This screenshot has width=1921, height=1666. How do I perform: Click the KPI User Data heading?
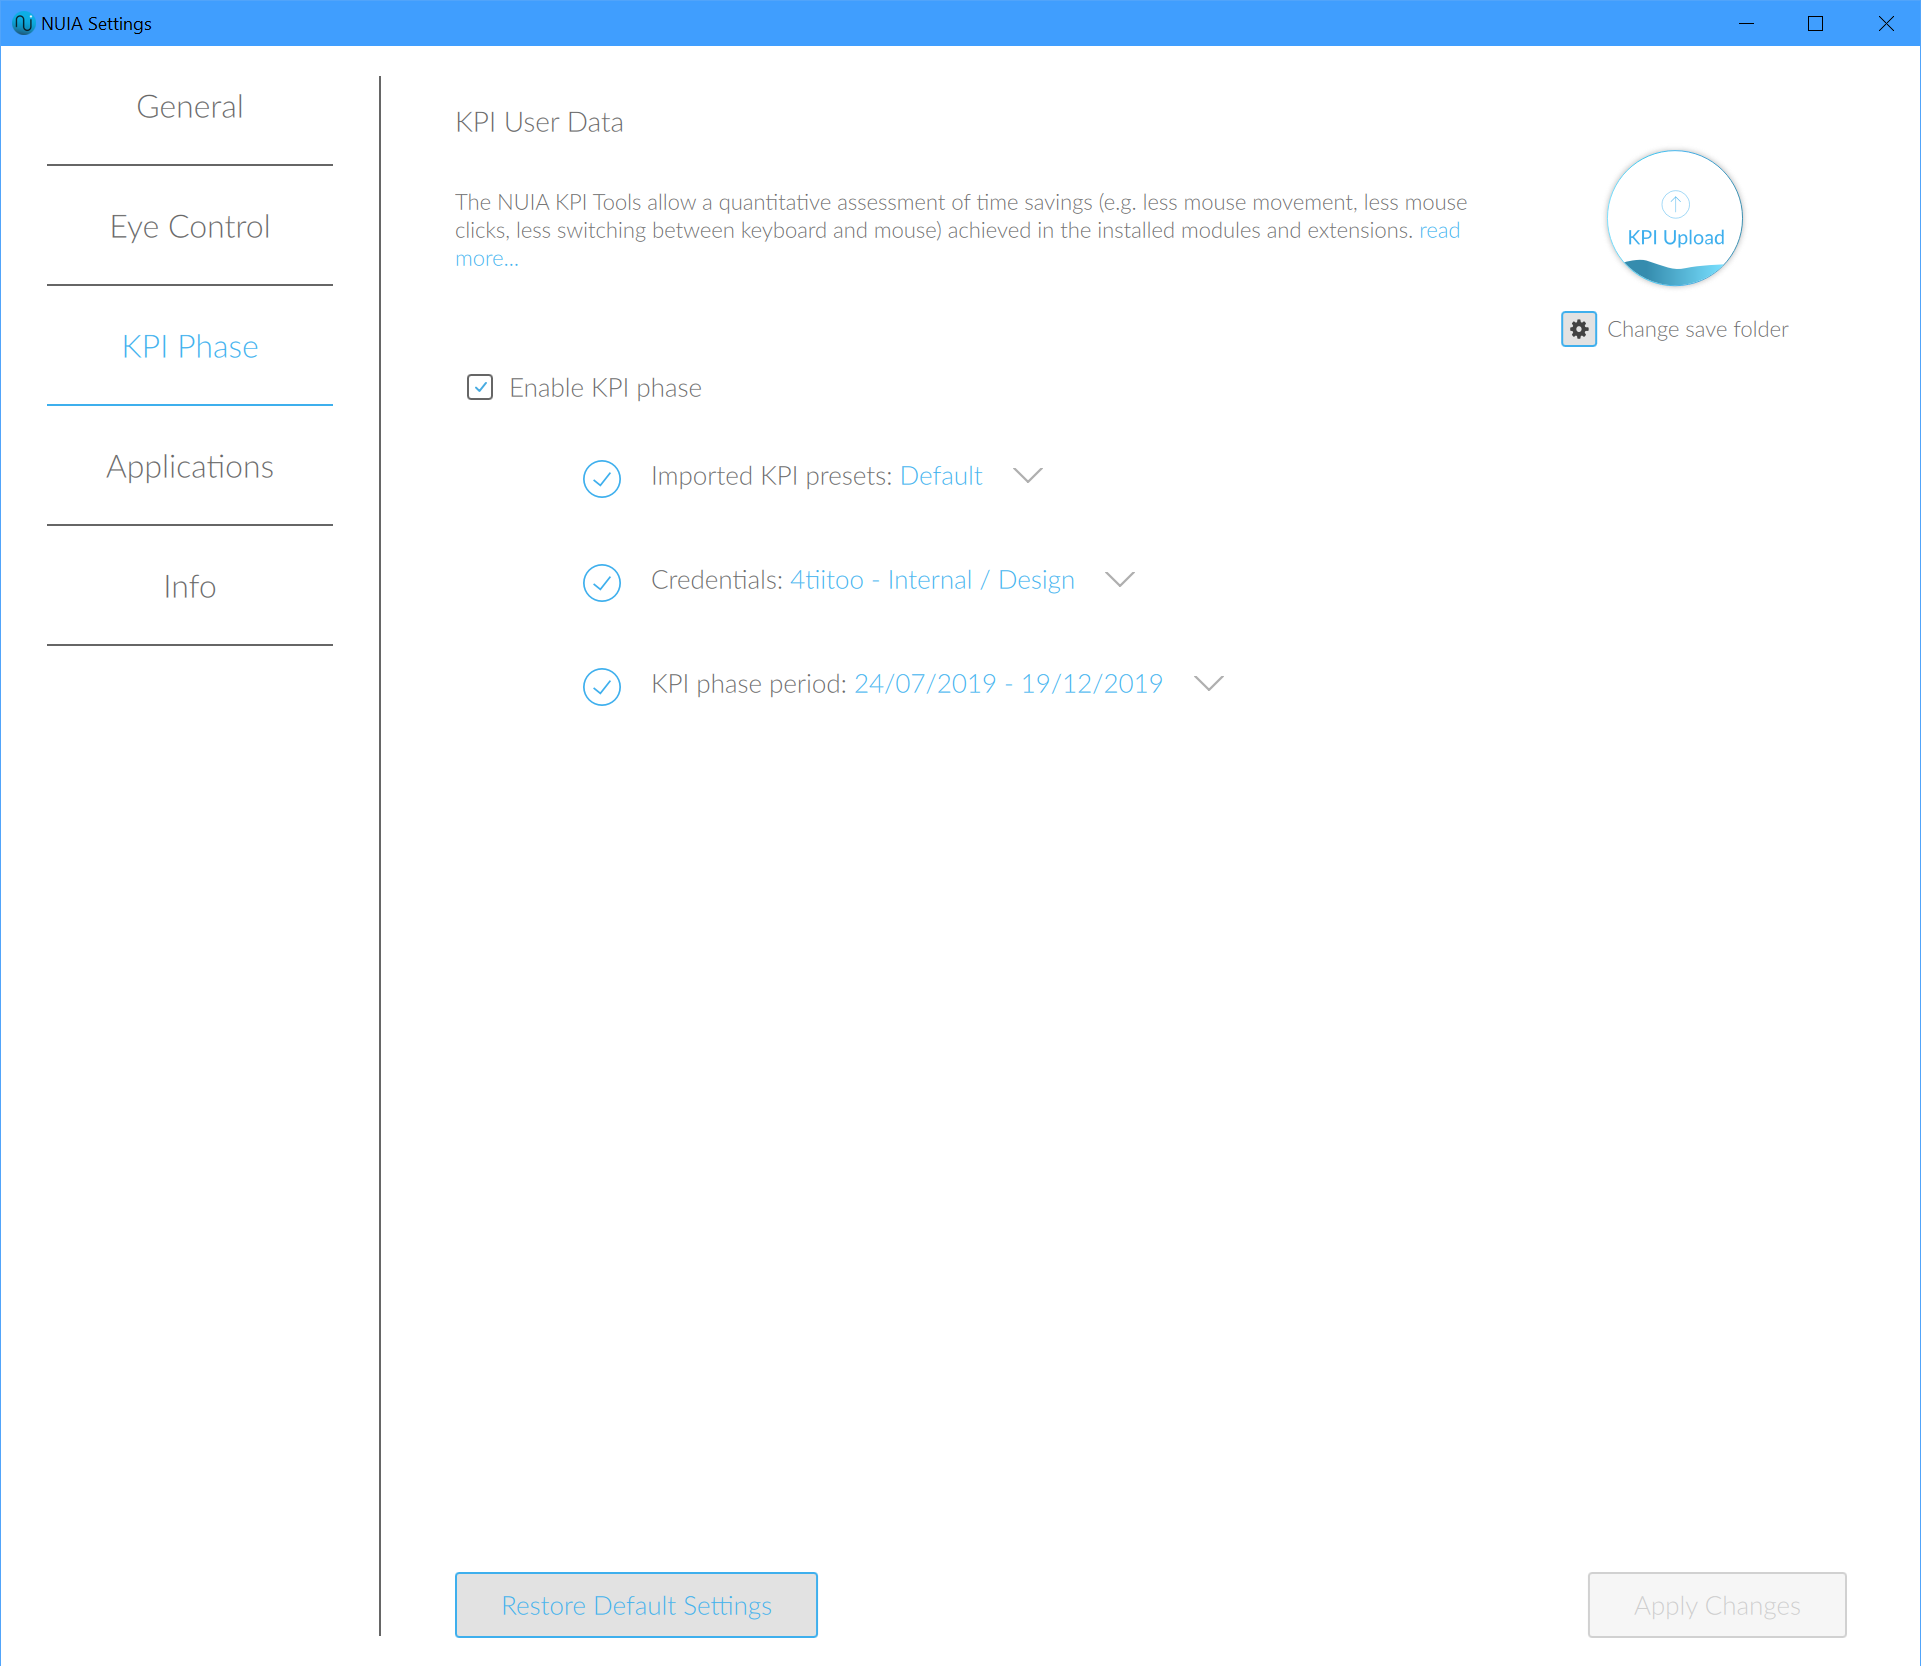coord(539,122)
